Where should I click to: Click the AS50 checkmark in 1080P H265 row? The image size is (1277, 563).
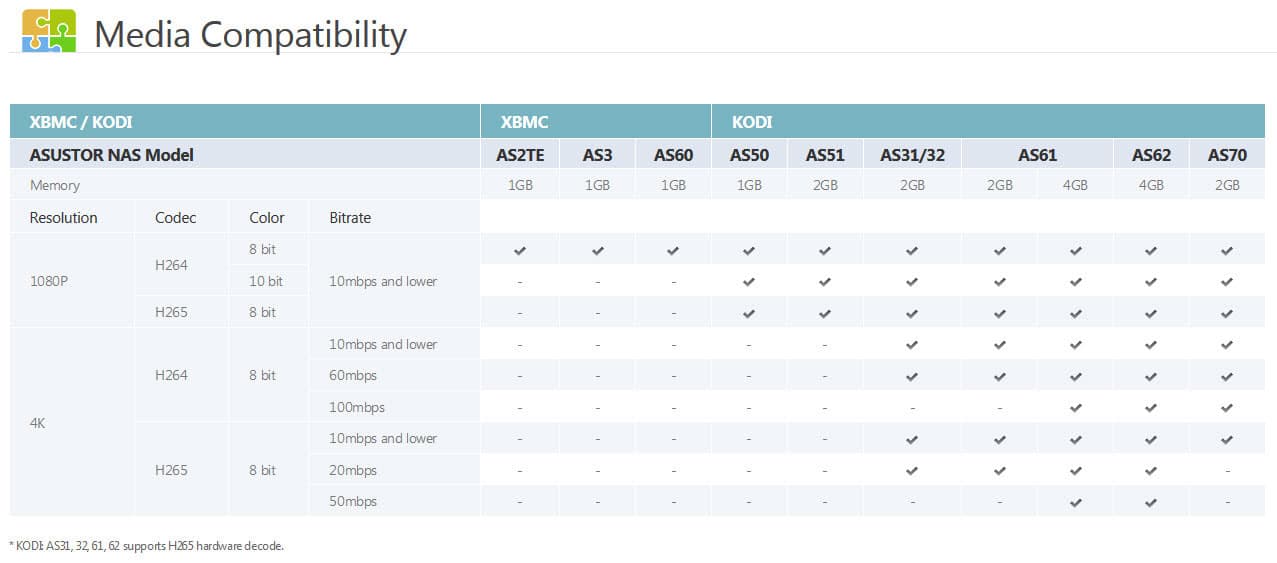coord(749,313)
